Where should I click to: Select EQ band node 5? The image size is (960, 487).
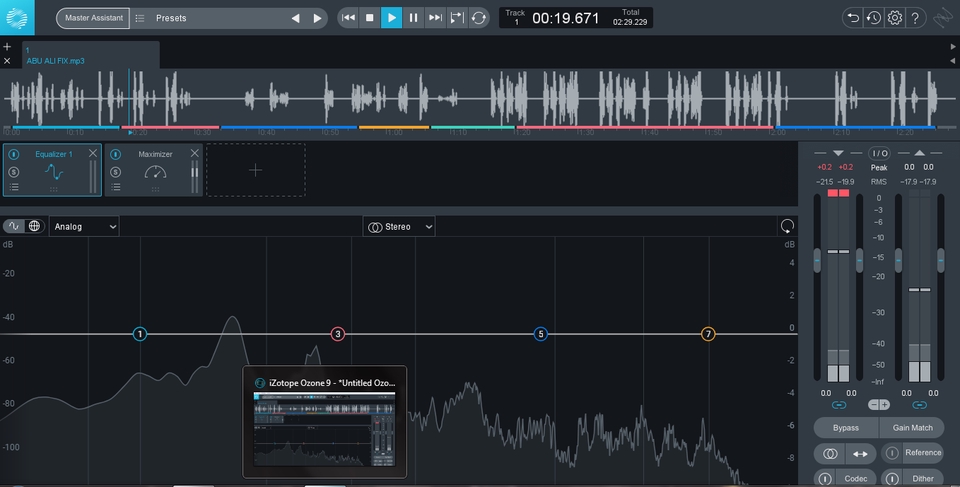pyautogui.click(x=540, y=334)
